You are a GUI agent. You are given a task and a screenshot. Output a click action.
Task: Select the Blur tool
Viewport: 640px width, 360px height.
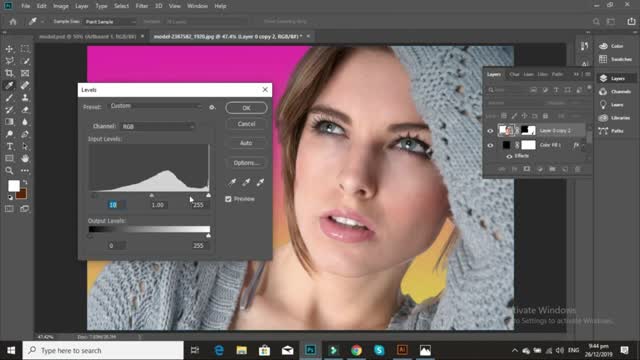[x=25, y=122]
